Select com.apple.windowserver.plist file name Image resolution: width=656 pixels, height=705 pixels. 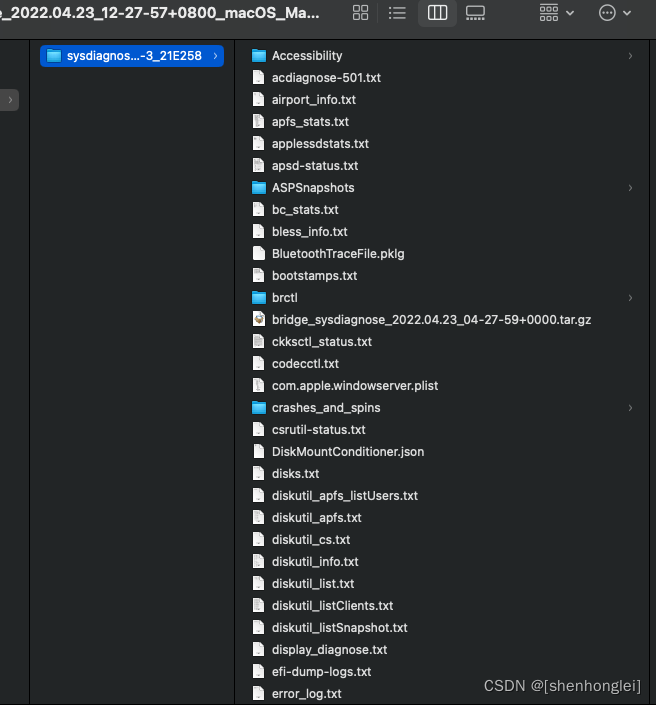pos(355,386)
